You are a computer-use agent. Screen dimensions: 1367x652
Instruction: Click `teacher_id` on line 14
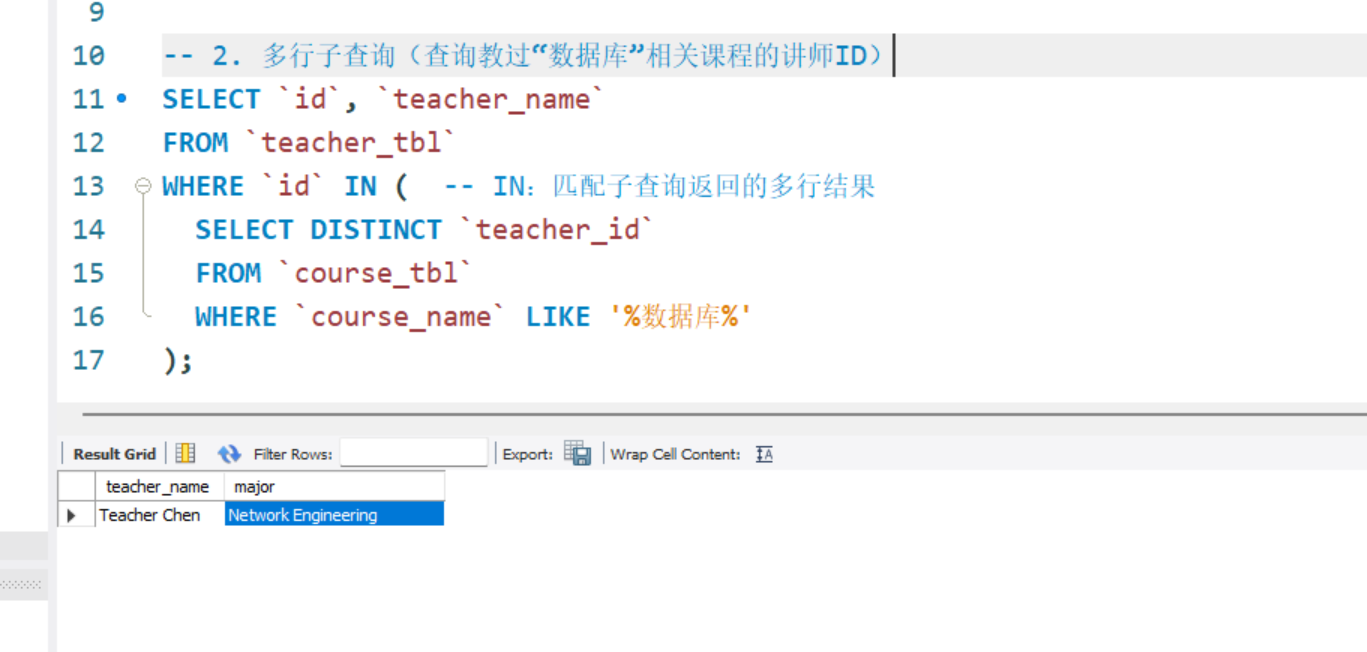click(x=556, y=229)
